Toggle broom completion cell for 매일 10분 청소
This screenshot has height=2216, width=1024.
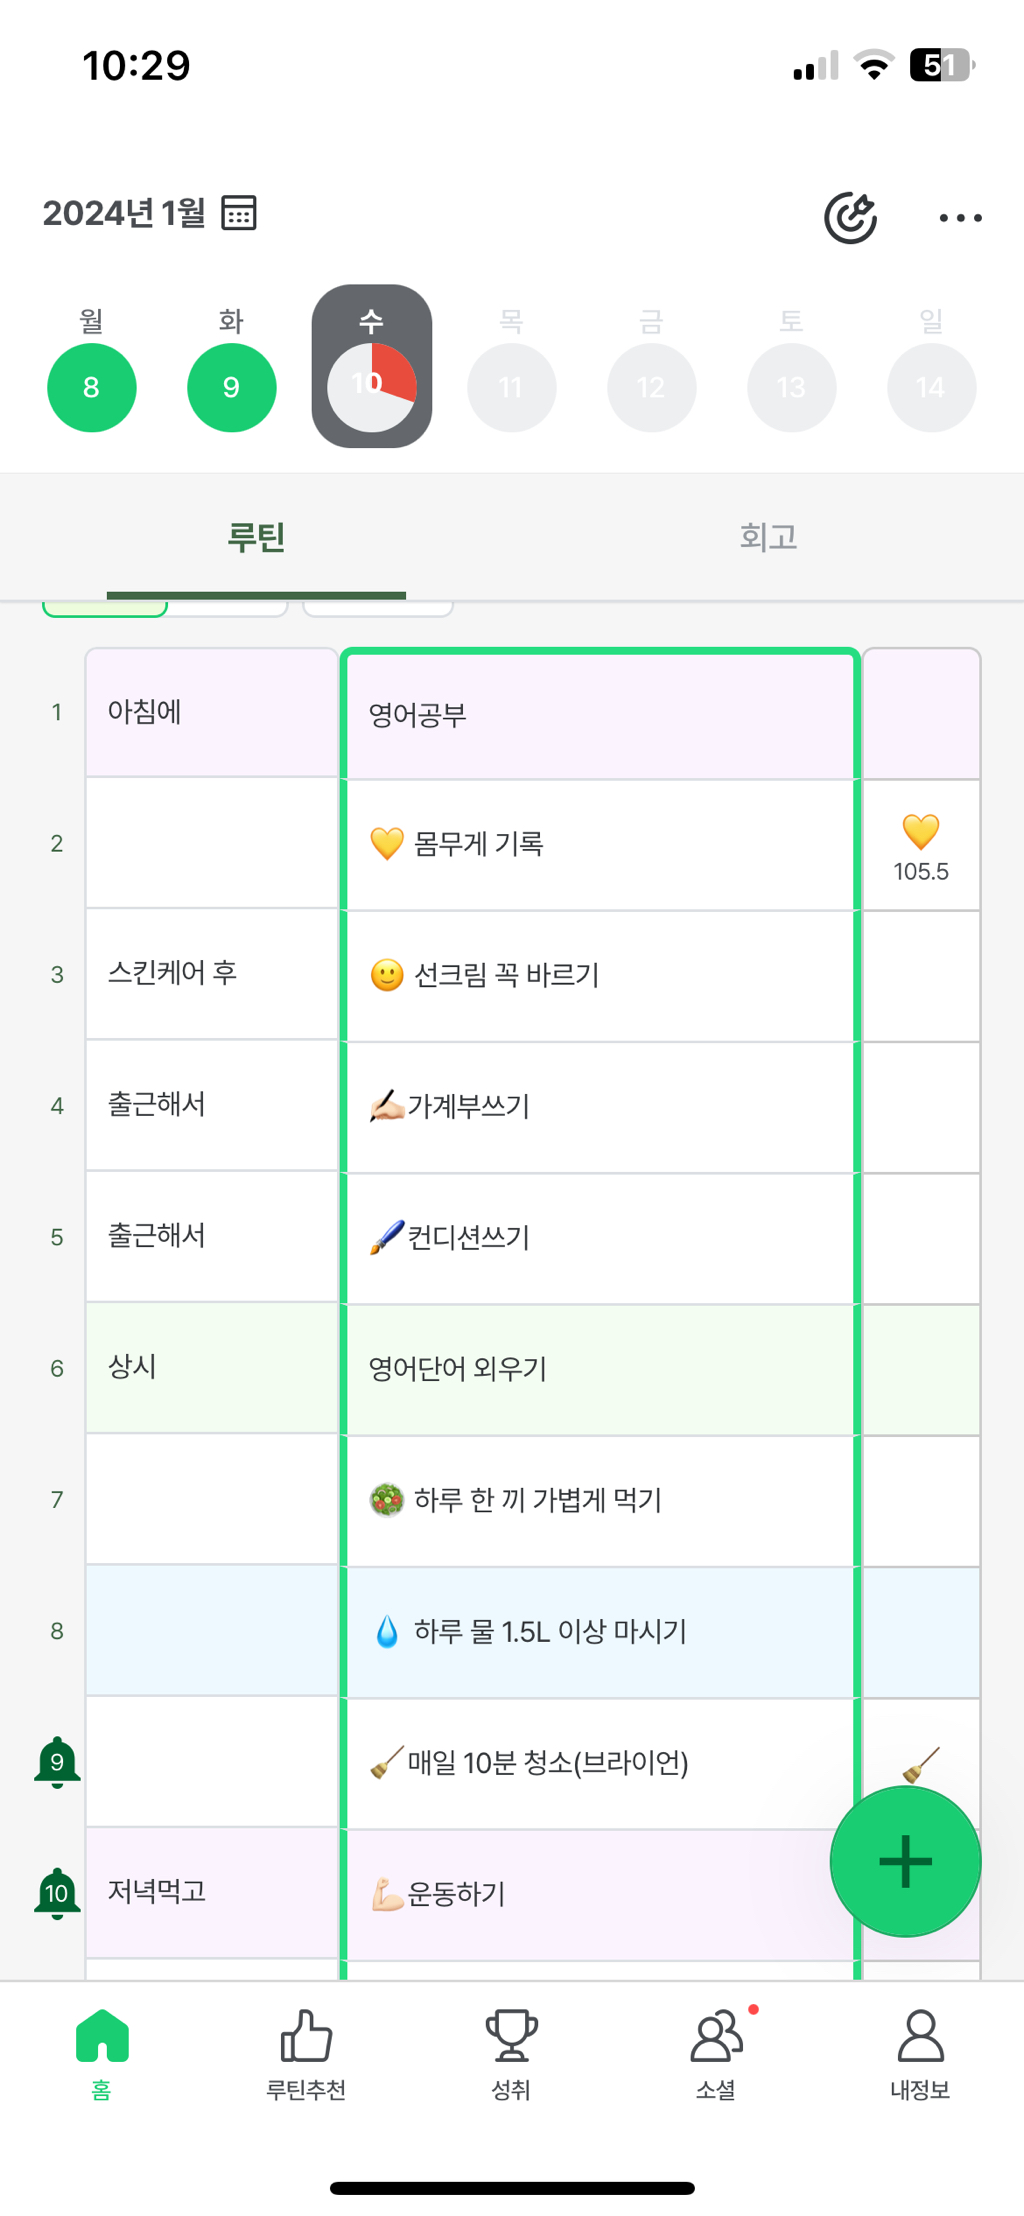pos(921,1760)
